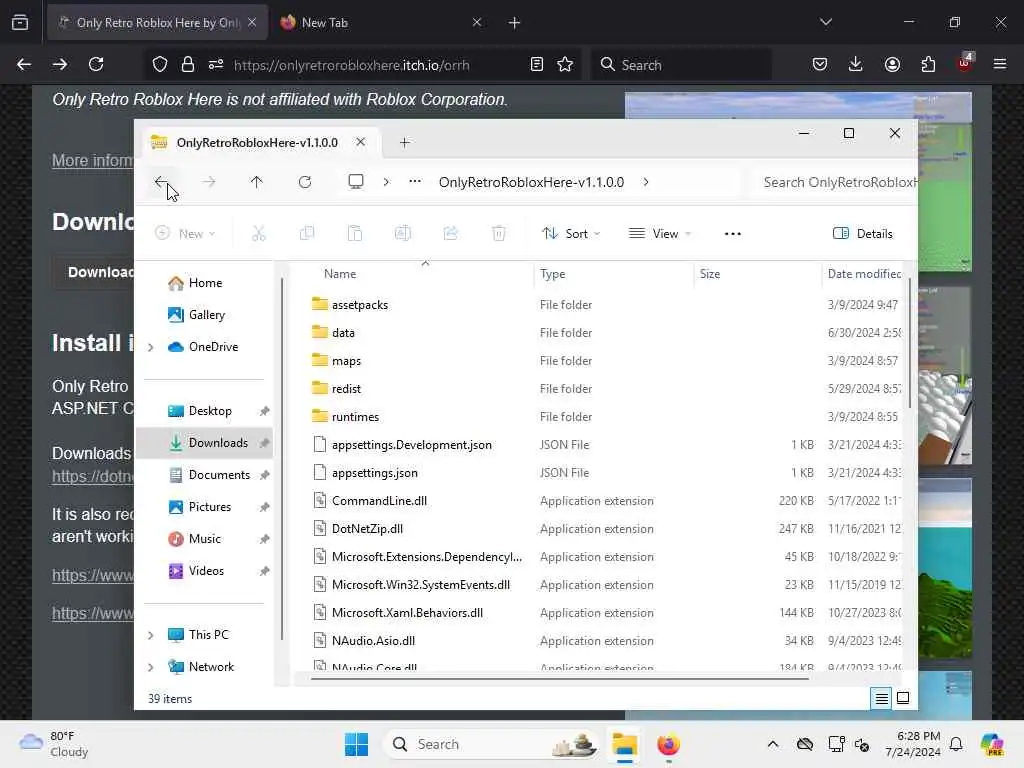Select the CommandLine.dll file

[x=379, y=501]
